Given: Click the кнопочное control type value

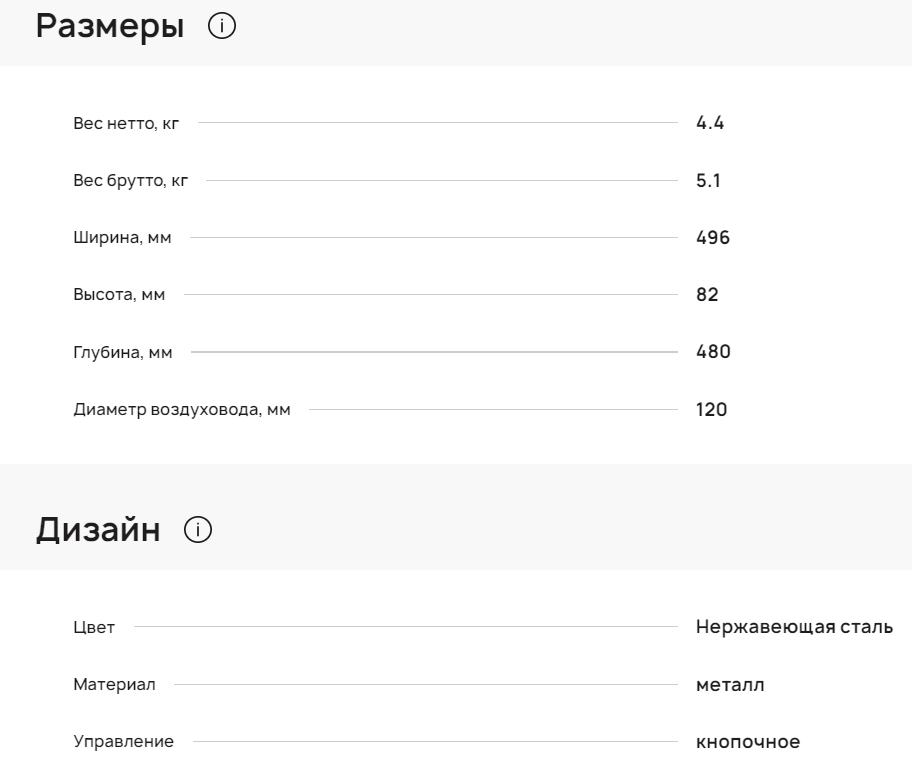Looking at the screenshot, I should coord(748,742).
